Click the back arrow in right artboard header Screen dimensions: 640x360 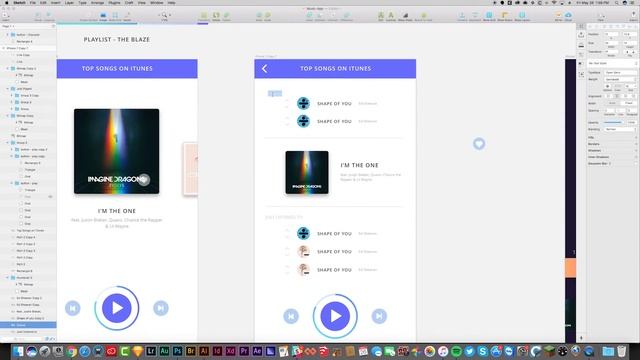point(264,69)
